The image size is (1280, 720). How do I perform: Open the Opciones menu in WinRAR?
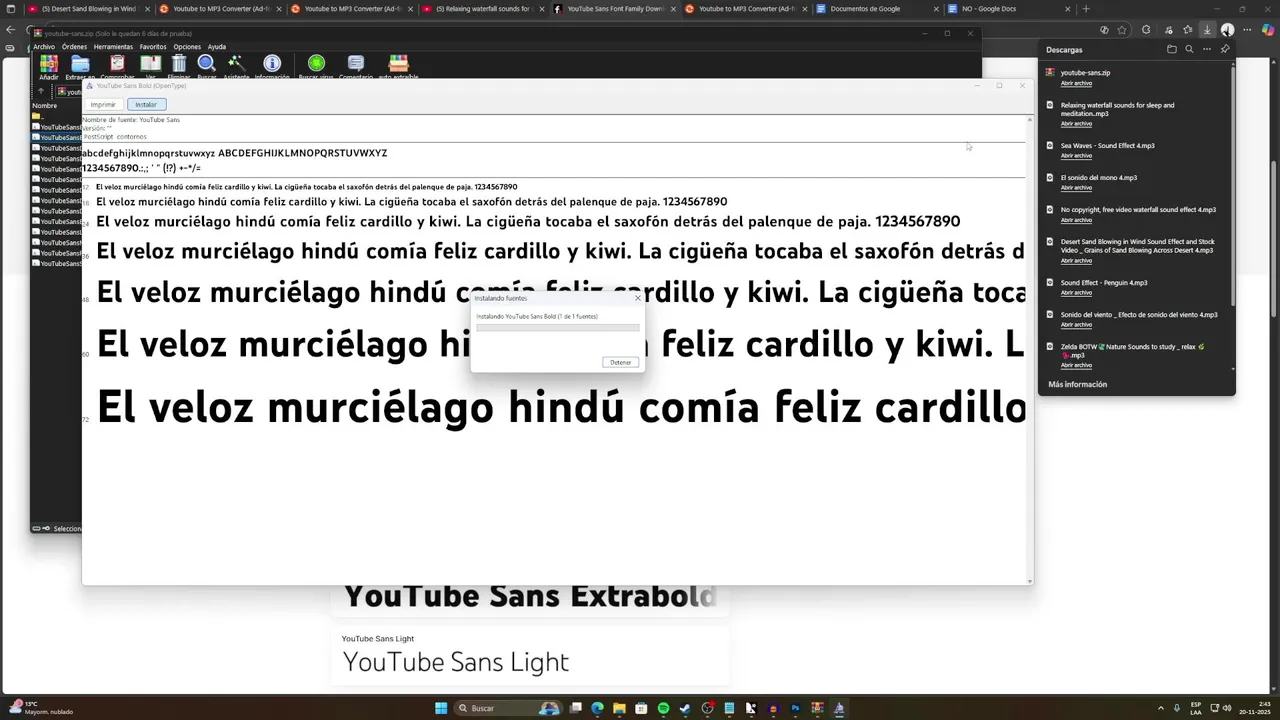pyautogui.click(x=187, y=47)
